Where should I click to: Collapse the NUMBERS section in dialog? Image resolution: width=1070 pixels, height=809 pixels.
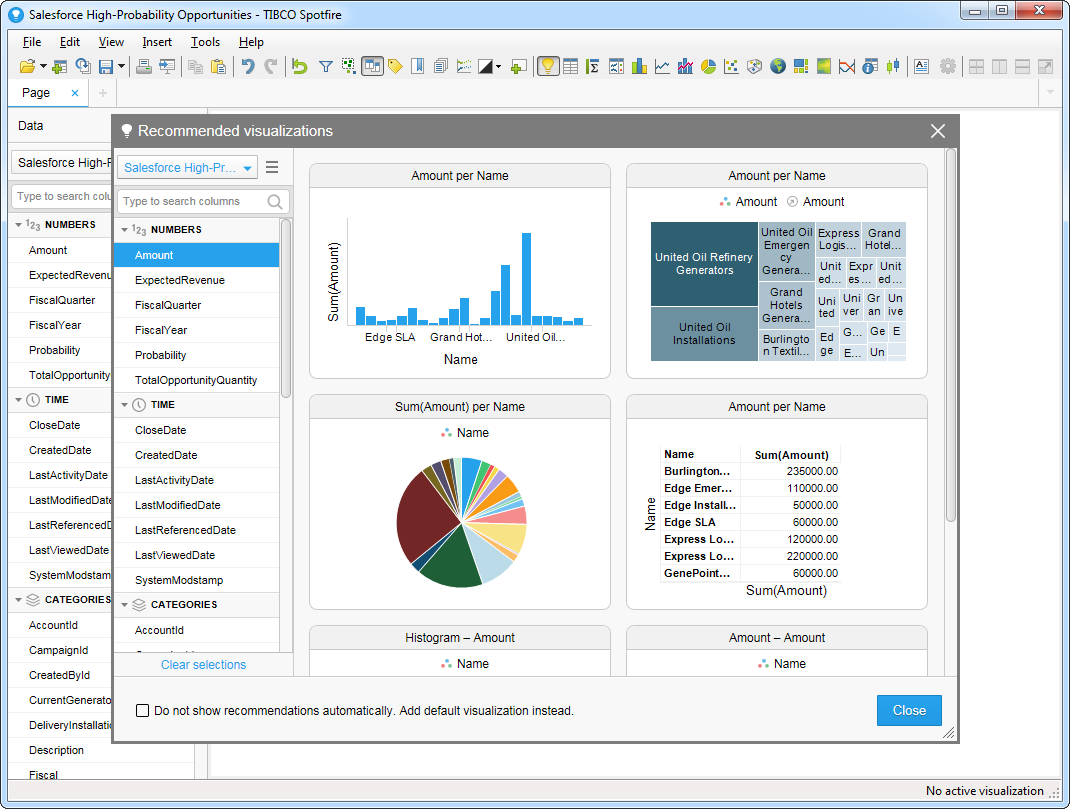[x=125, y=230]
